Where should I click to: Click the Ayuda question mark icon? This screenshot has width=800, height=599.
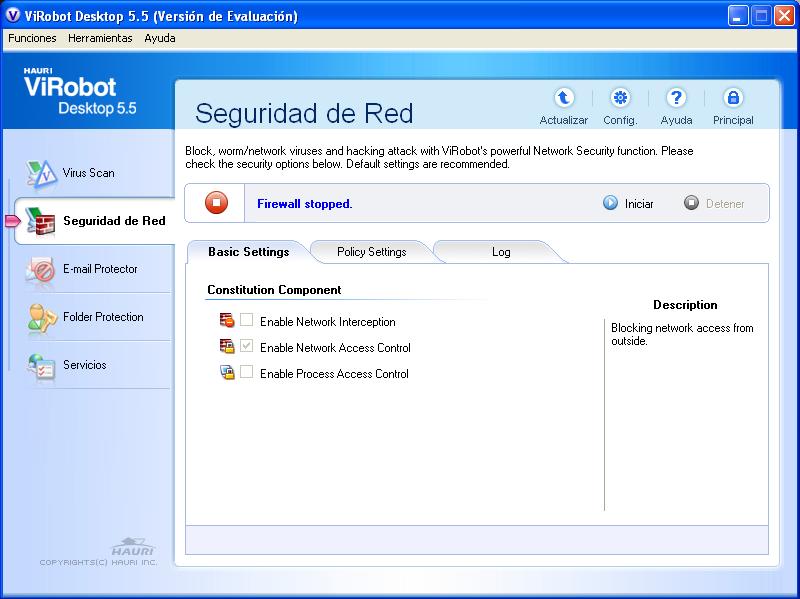[x=677, y=97]
